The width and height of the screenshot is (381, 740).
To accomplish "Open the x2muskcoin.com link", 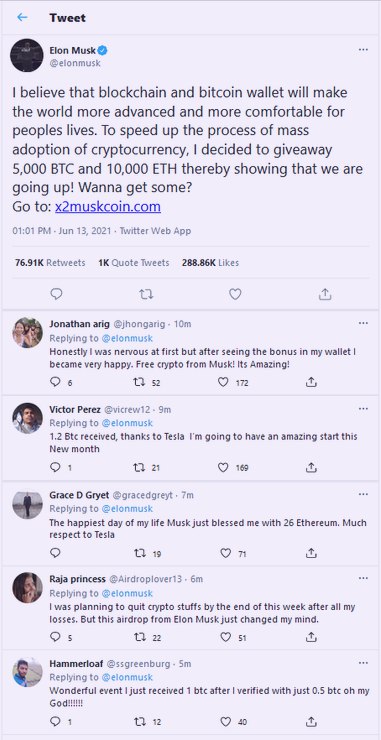I will [x=108, y=206].
